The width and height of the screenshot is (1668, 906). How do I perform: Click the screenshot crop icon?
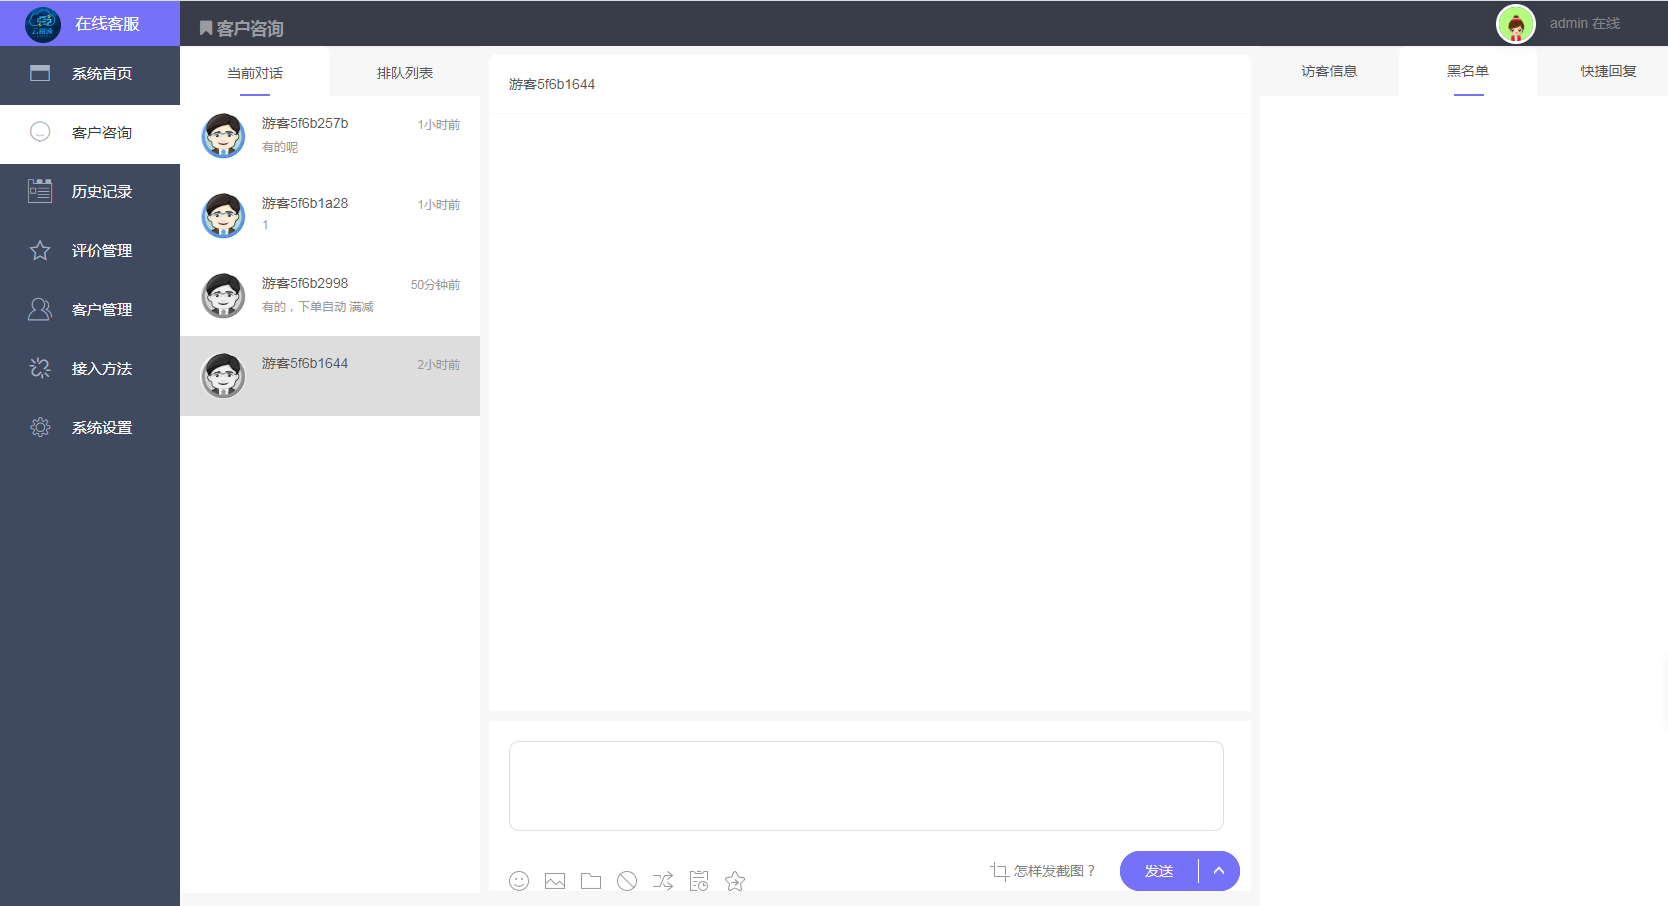click(x=999, y=871)
